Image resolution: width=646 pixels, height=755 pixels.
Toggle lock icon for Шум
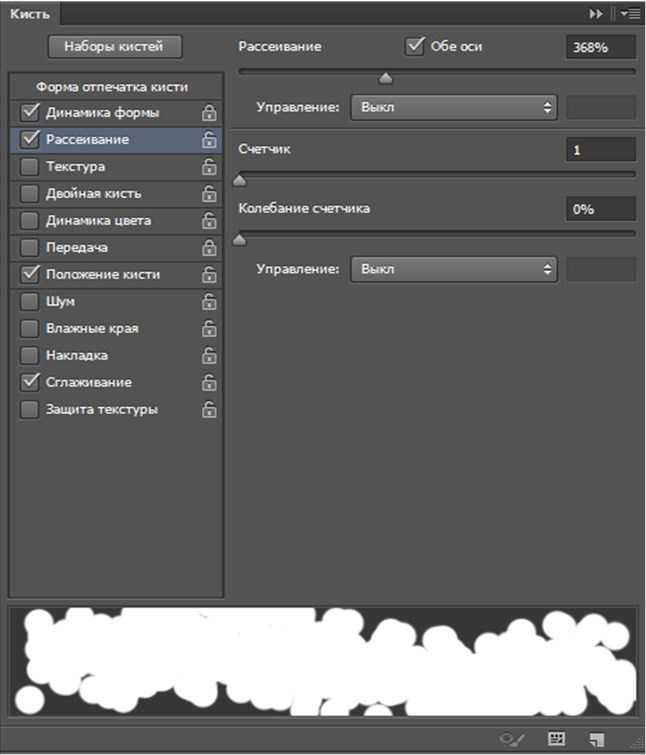[209, 301]
